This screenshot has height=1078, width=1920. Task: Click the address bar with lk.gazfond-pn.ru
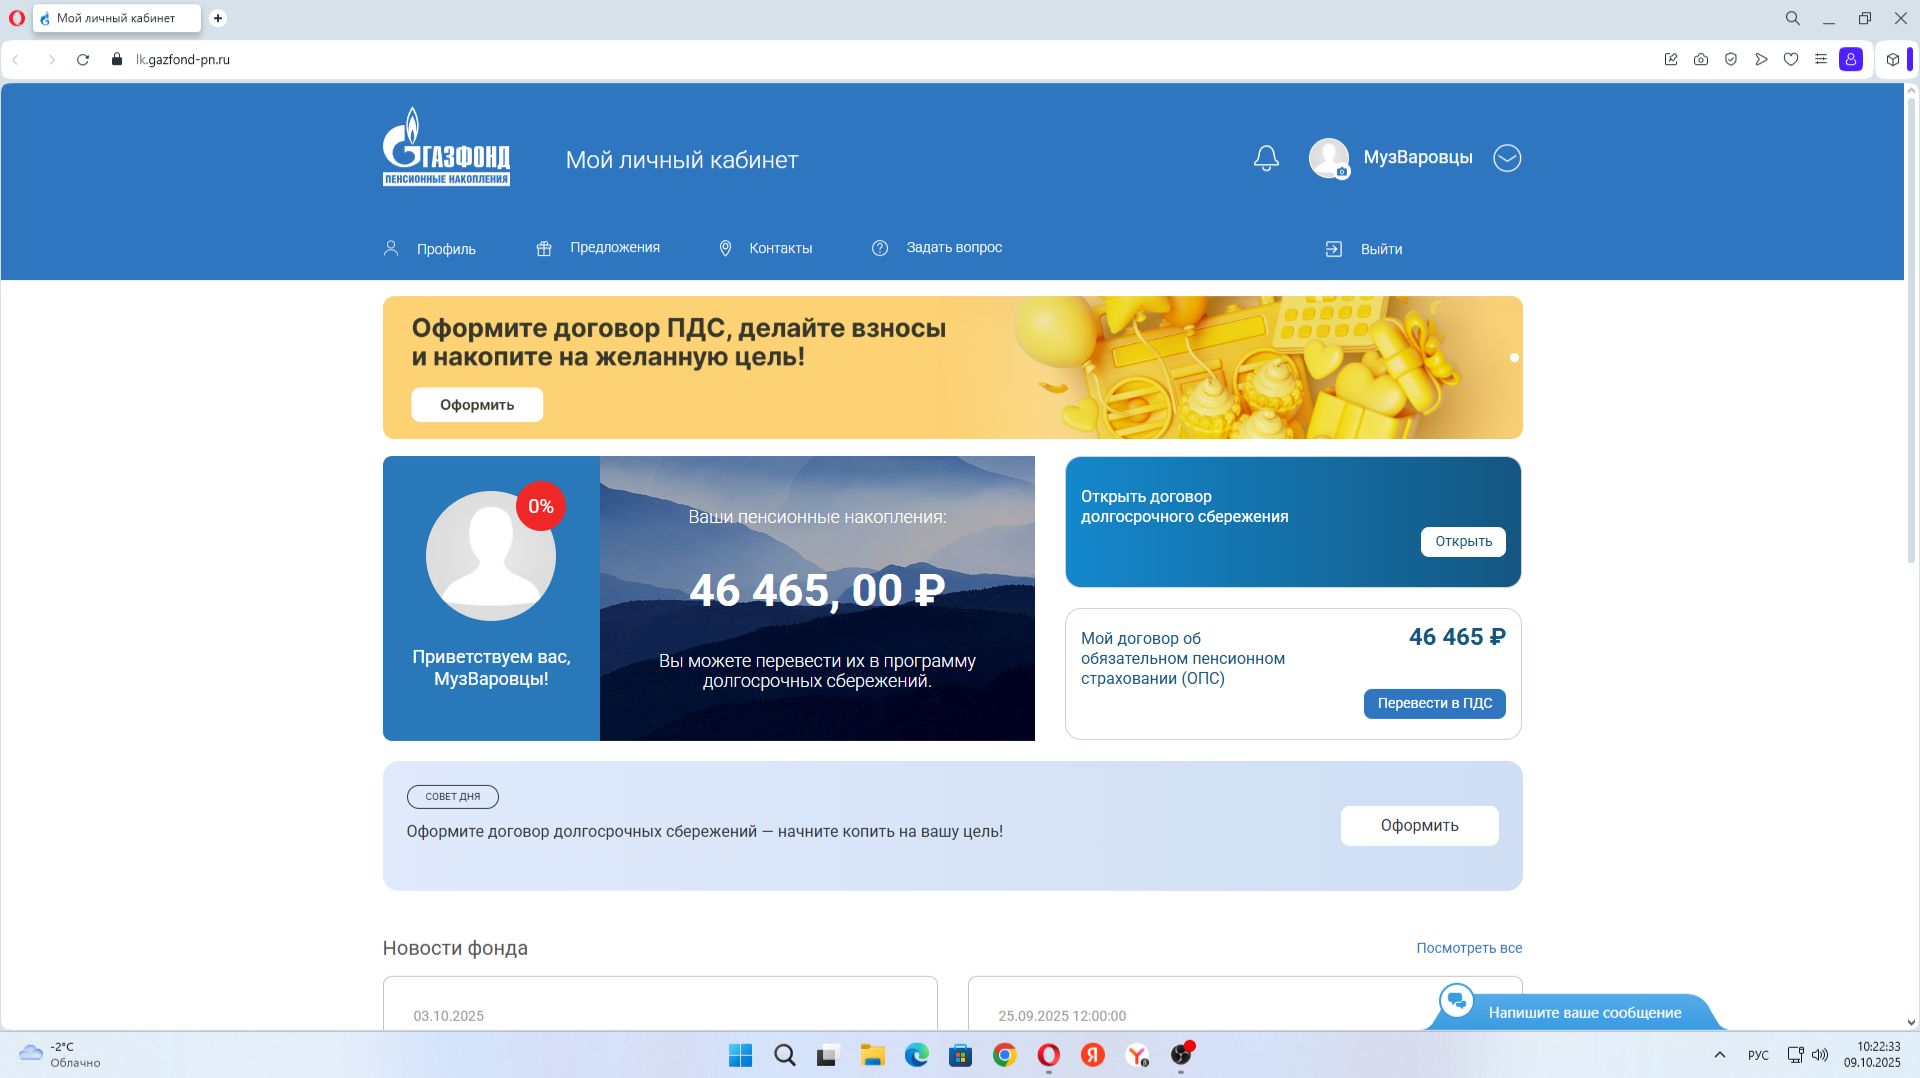tap(183, 60)
